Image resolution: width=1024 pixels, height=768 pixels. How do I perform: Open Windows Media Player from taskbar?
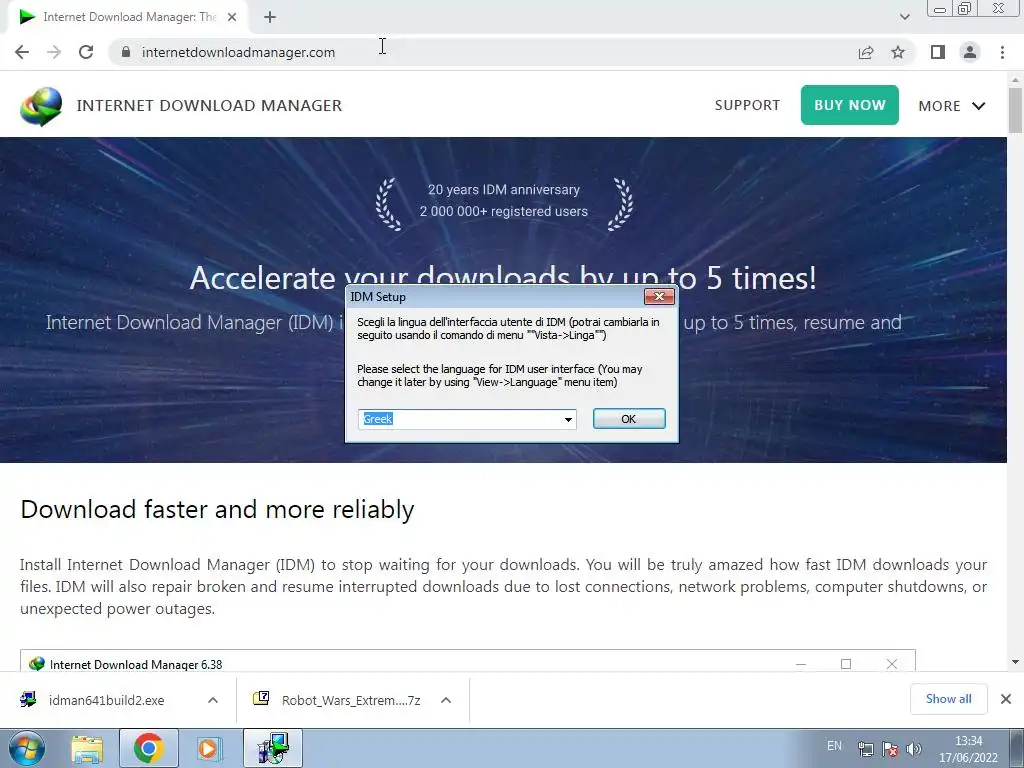[x=210, y=748]
